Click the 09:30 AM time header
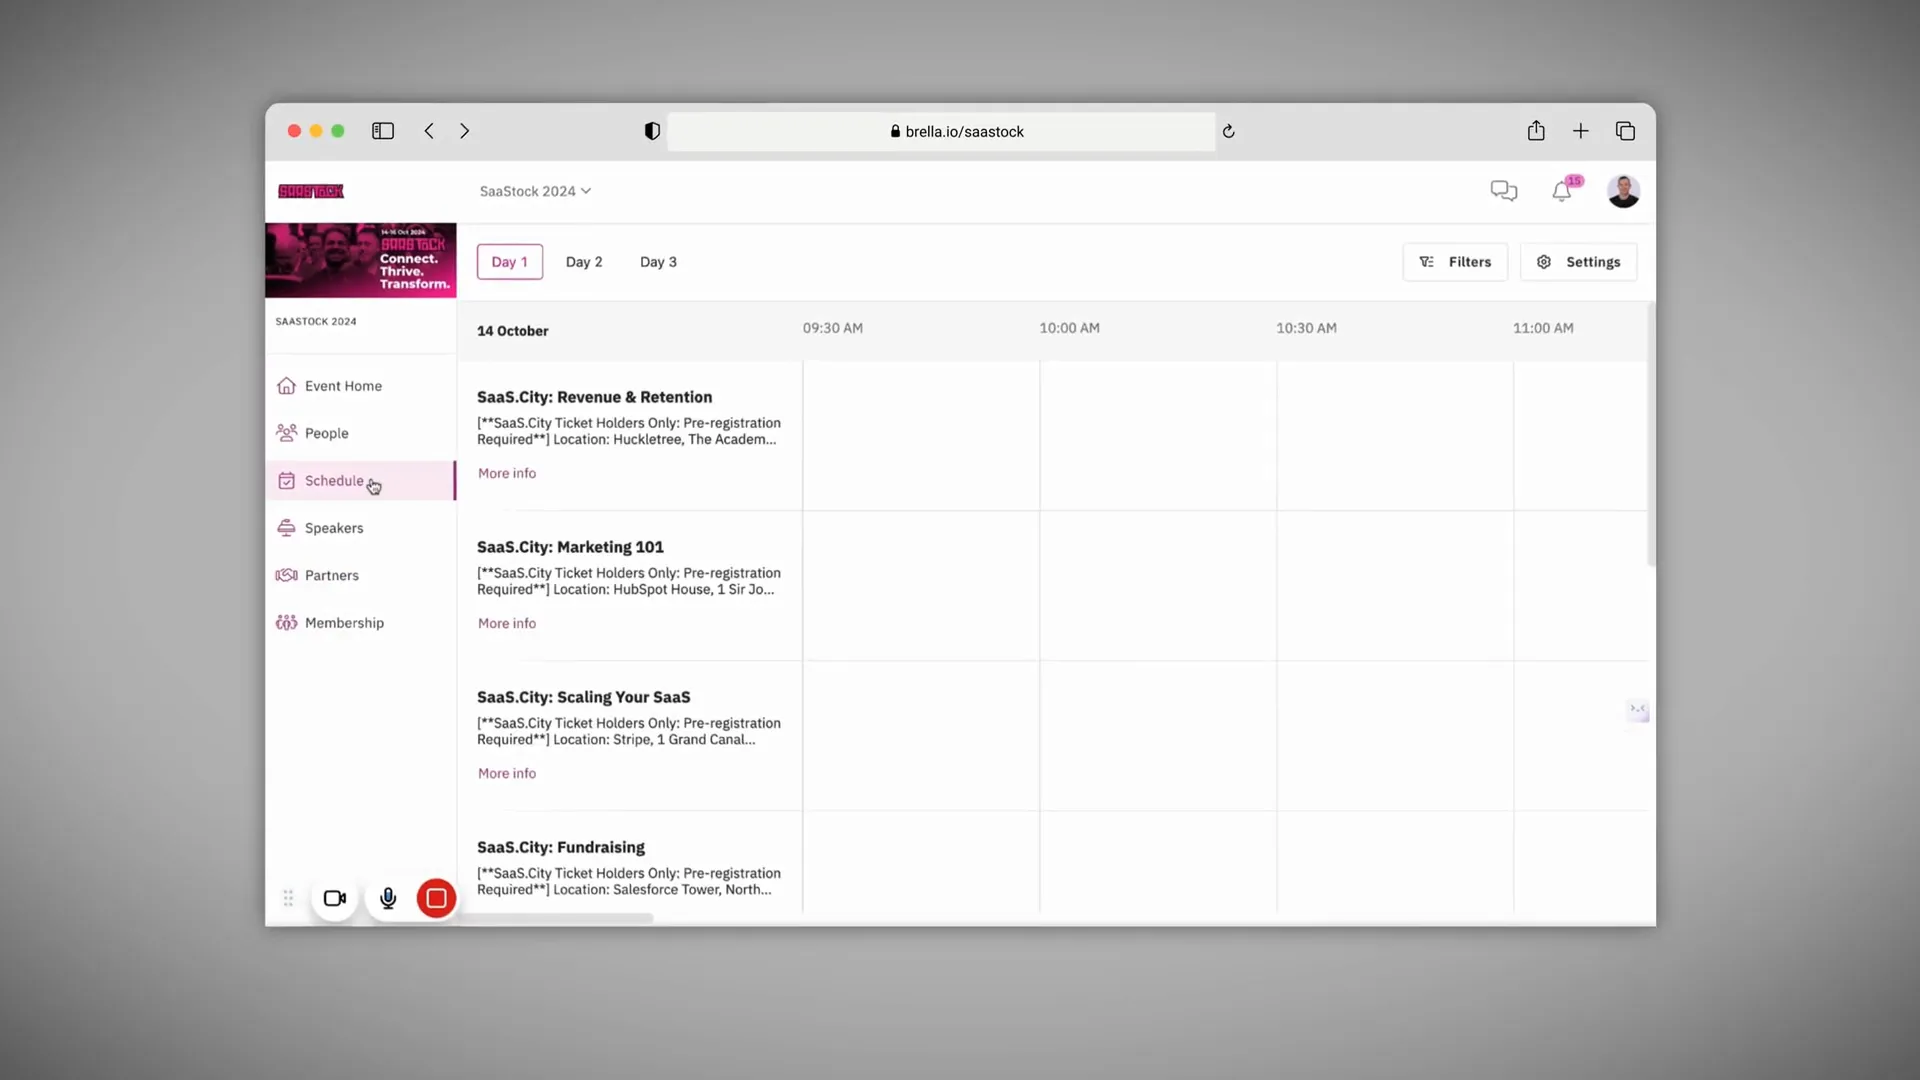1920x1080 pixels. click(833, 328)
